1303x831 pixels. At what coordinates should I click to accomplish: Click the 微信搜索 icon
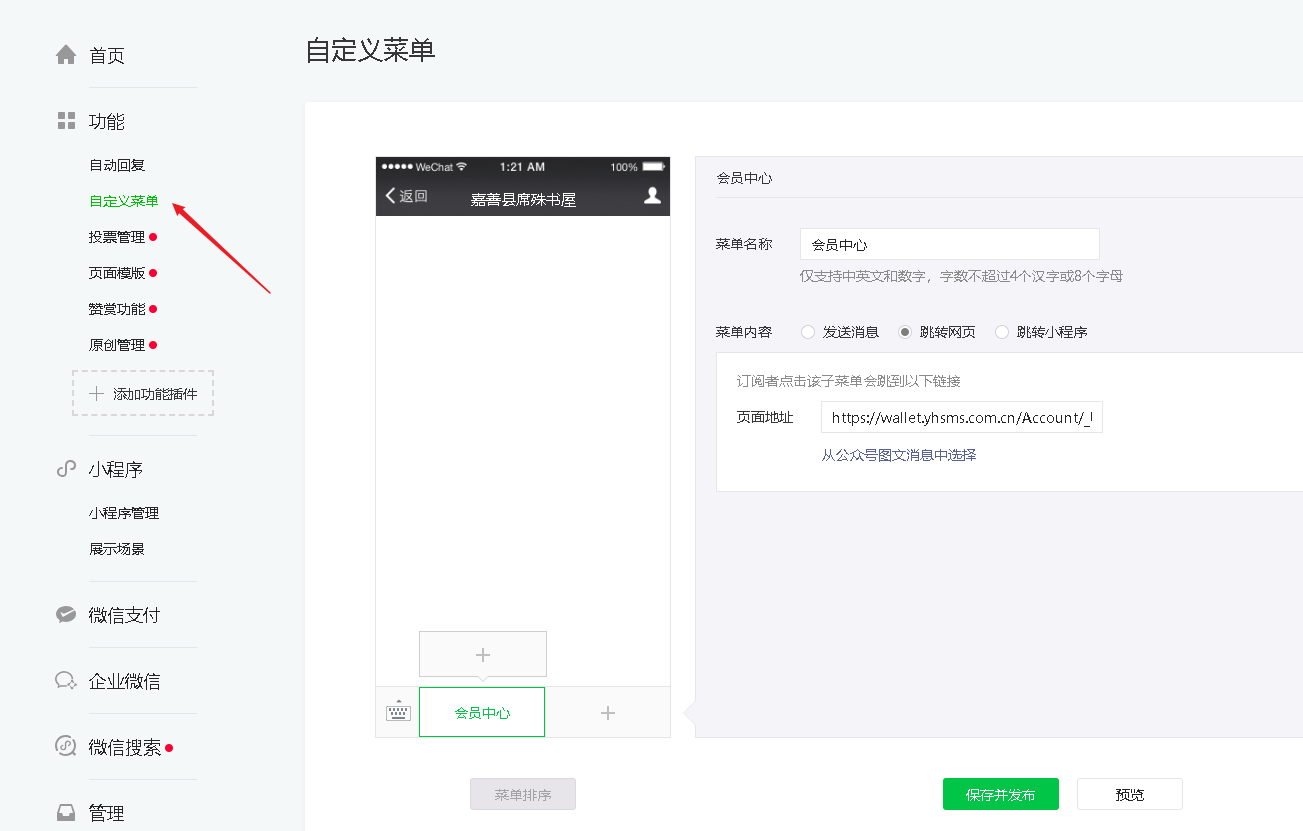coord(66,747)
